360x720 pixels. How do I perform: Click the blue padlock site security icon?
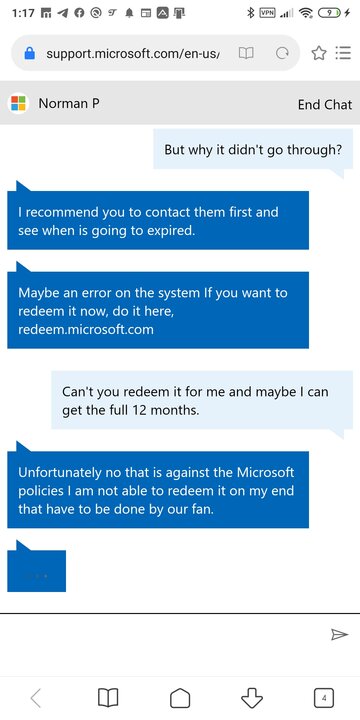(x=30, y=54)
